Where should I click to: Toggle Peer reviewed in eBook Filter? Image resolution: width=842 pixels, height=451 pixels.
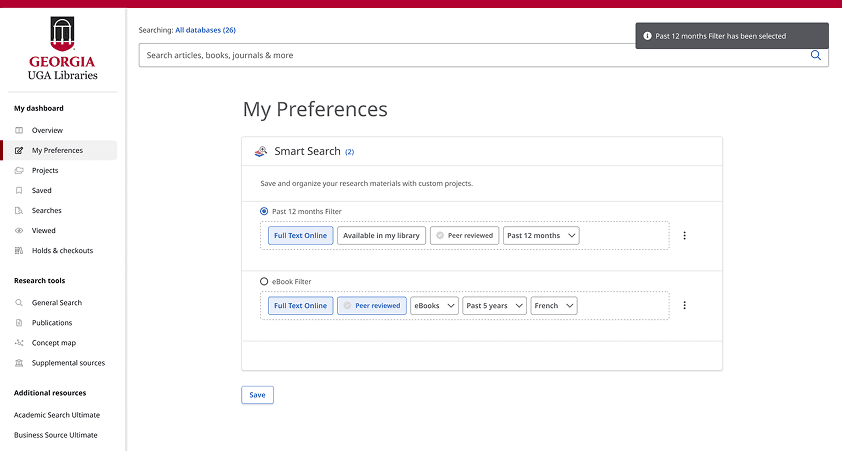(x=372, y=306)
